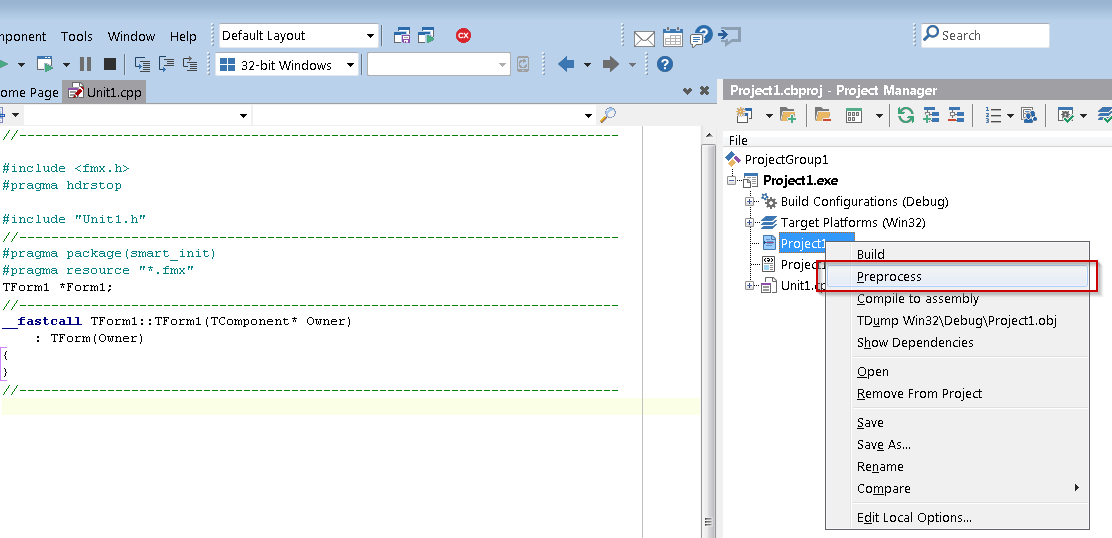Open the Back navigation history dropdown
This screenshot has height=538, width=1112.
[587, 65]
